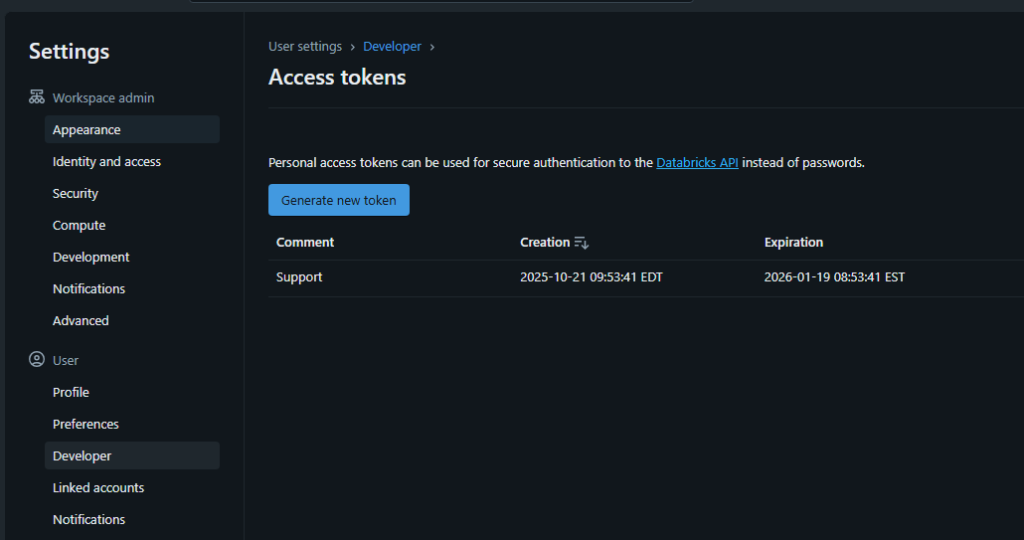Go to Preferences settings
Viewport: 1024px width, 540px height.
(86, 424)
